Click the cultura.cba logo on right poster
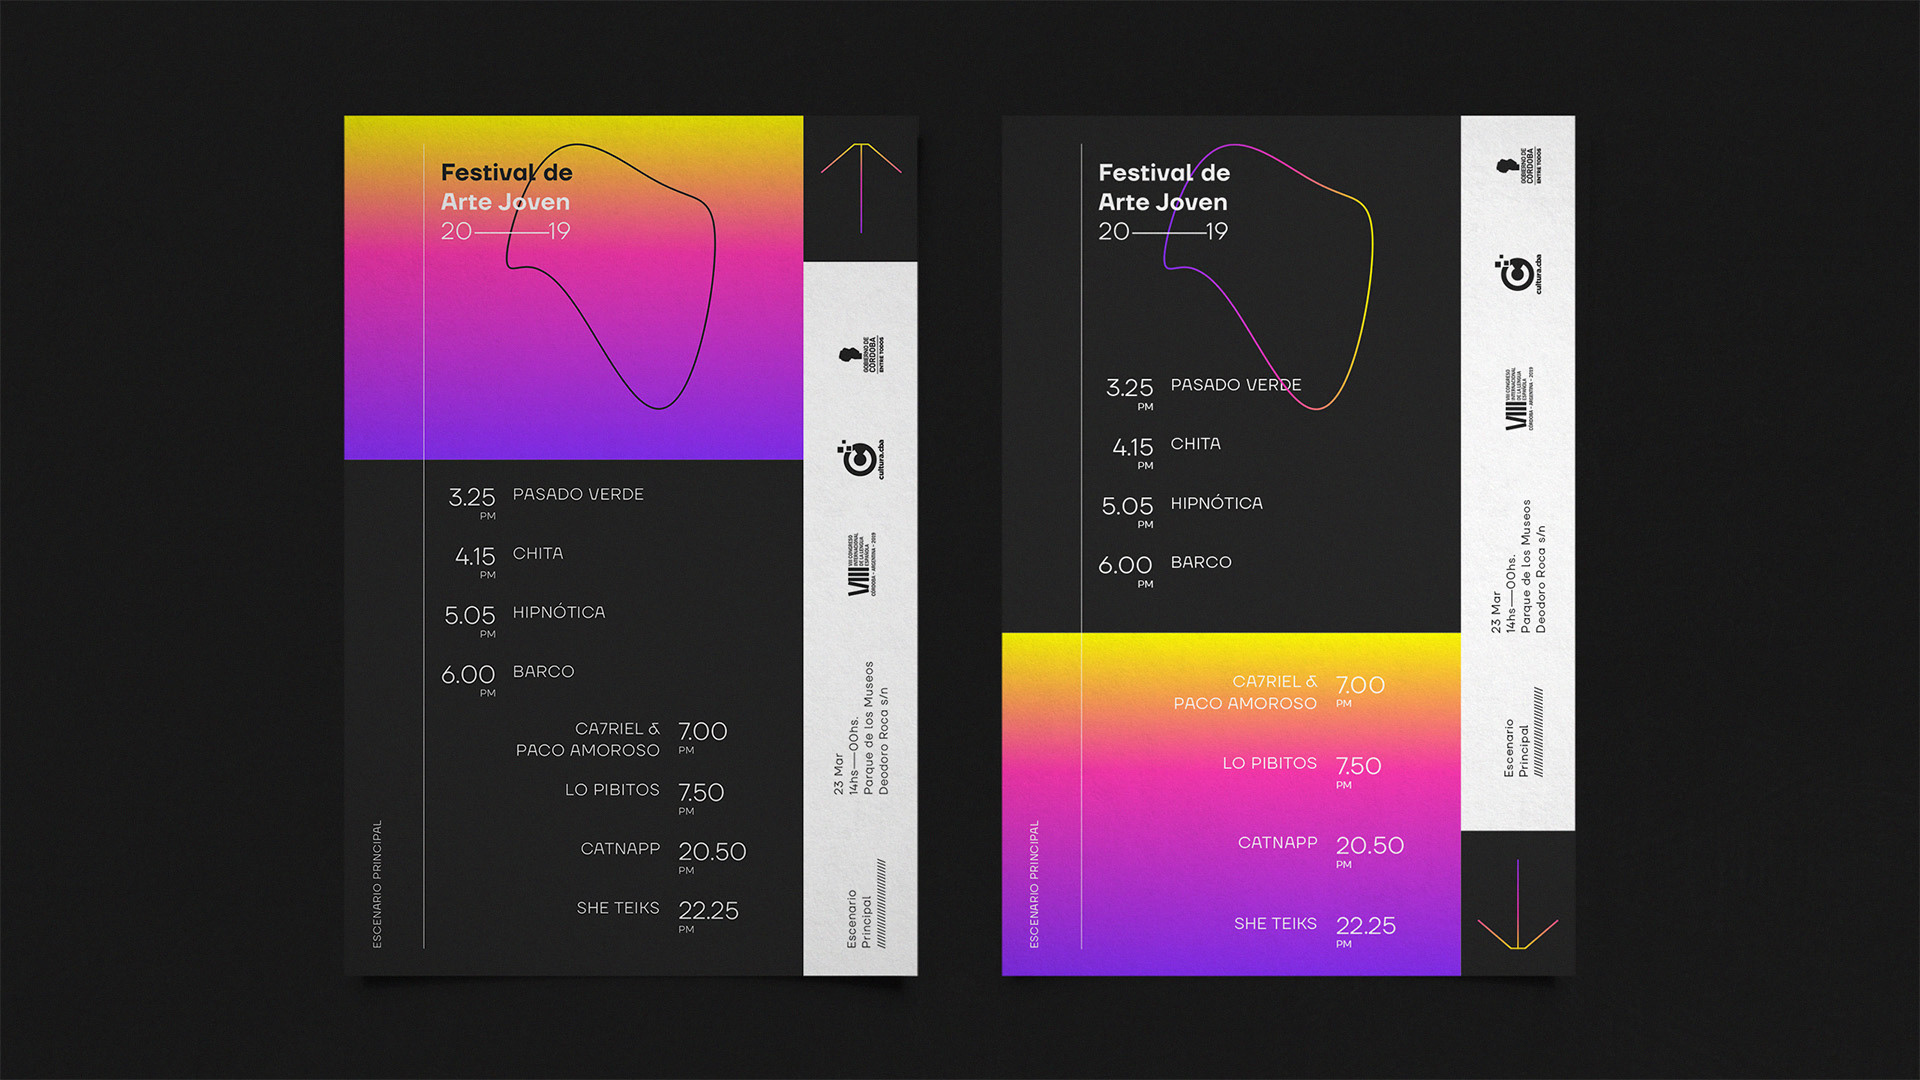This screenshot has height=1080, width=1920. click(x=1518, y=273)
